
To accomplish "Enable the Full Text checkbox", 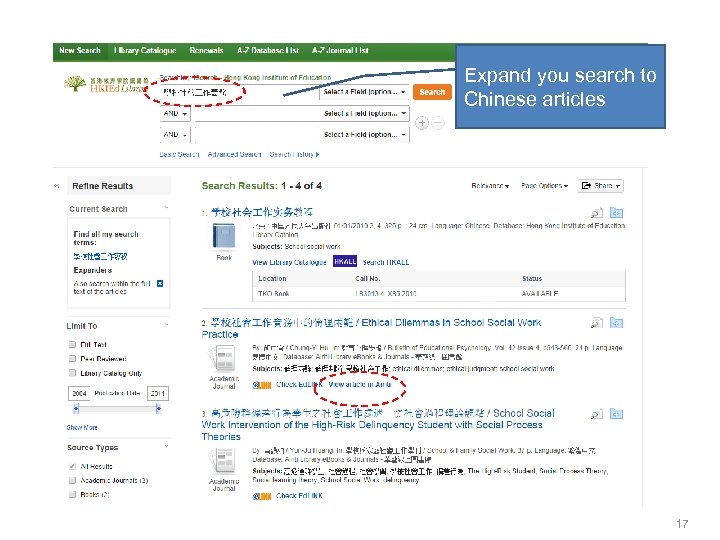I will (72, 344).
